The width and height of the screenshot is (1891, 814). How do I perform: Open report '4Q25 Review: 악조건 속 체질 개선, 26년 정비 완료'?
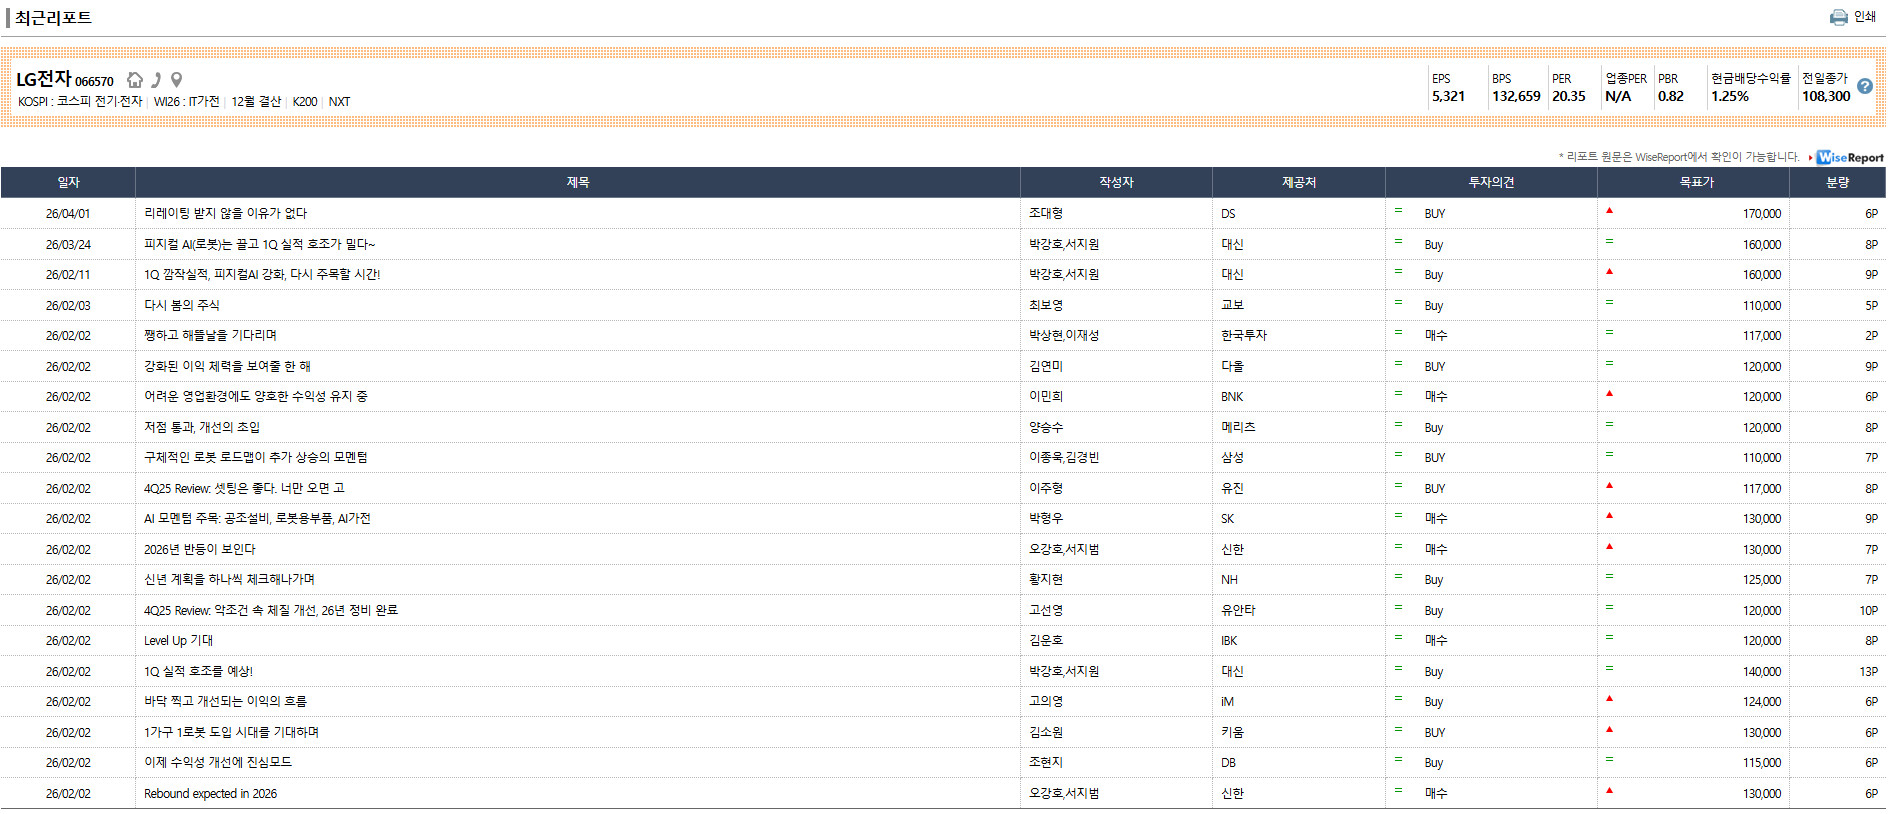click(x=271, y=610)
